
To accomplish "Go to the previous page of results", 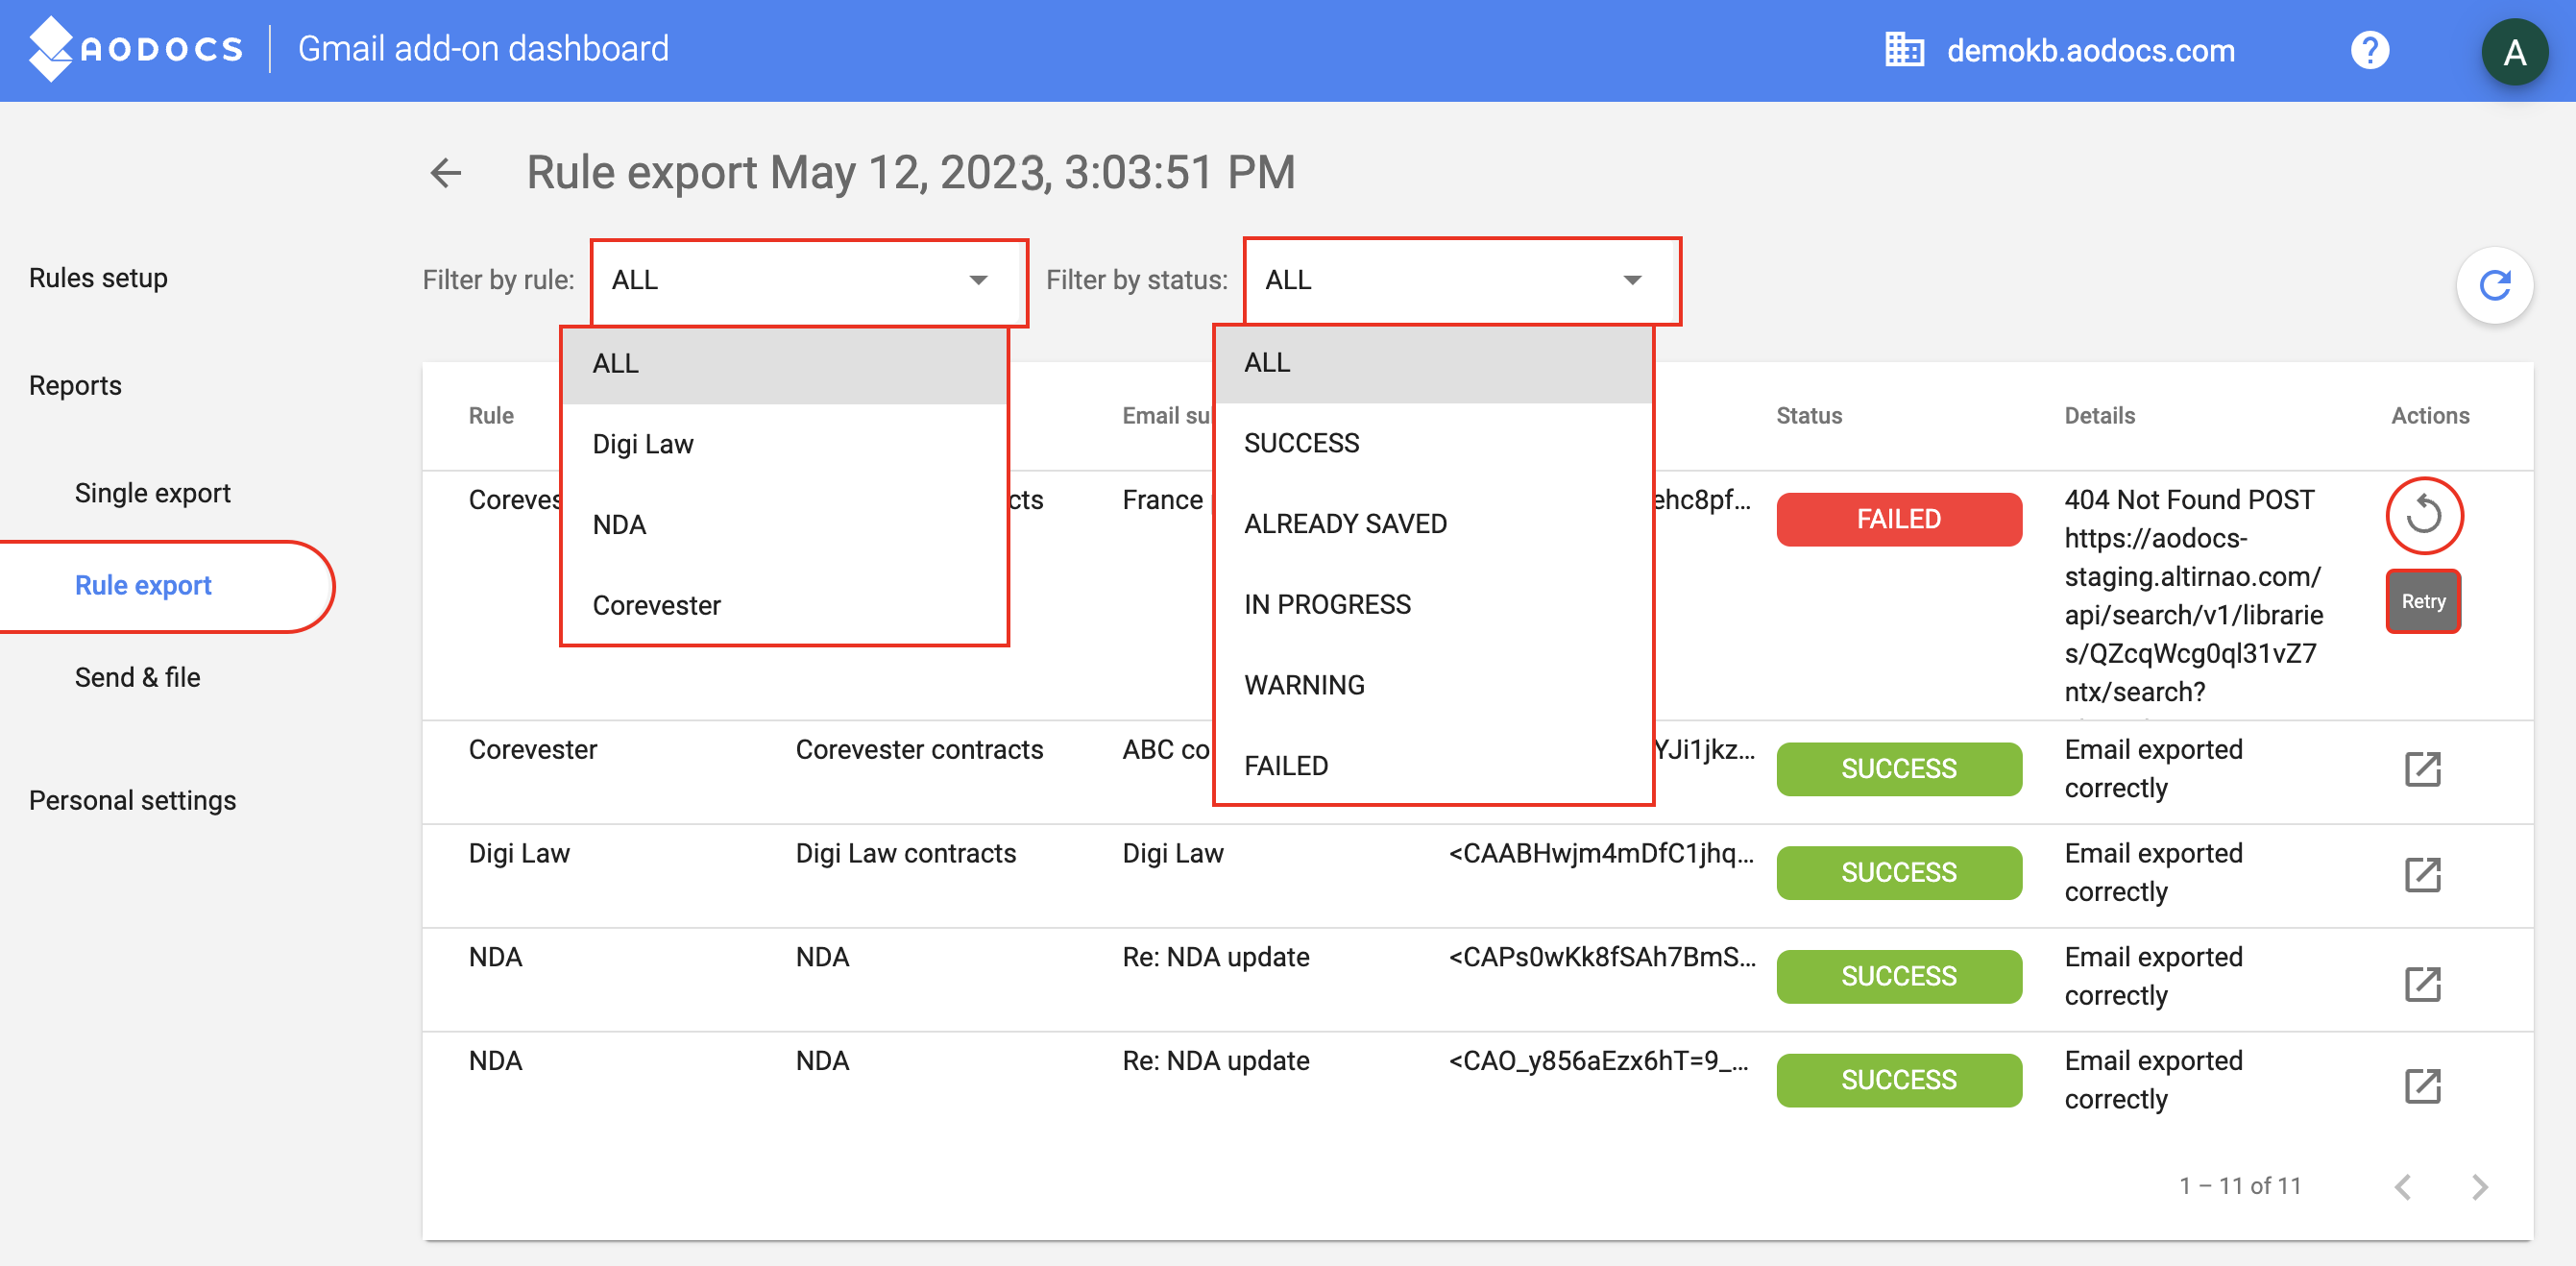I will pyautogui.click(x=2404, y=1187).
